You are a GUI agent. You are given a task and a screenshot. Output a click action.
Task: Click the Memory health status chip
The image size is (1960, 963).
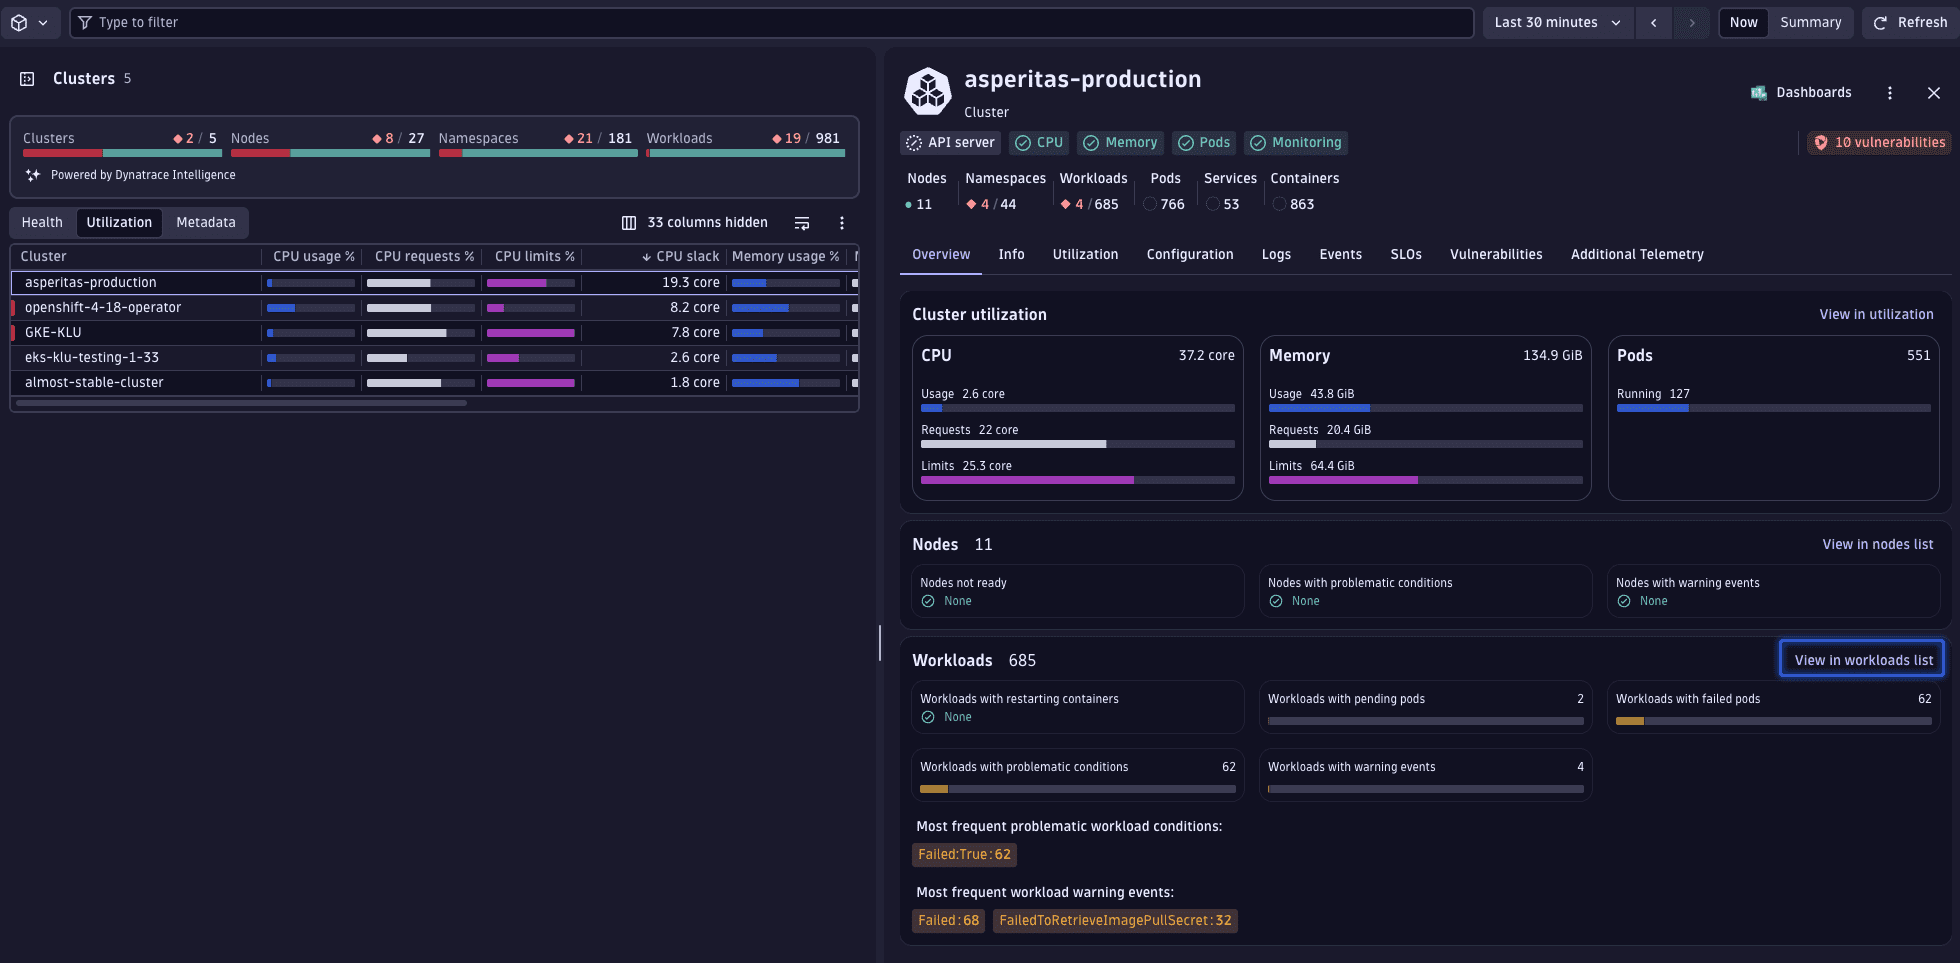(1120, 142)
